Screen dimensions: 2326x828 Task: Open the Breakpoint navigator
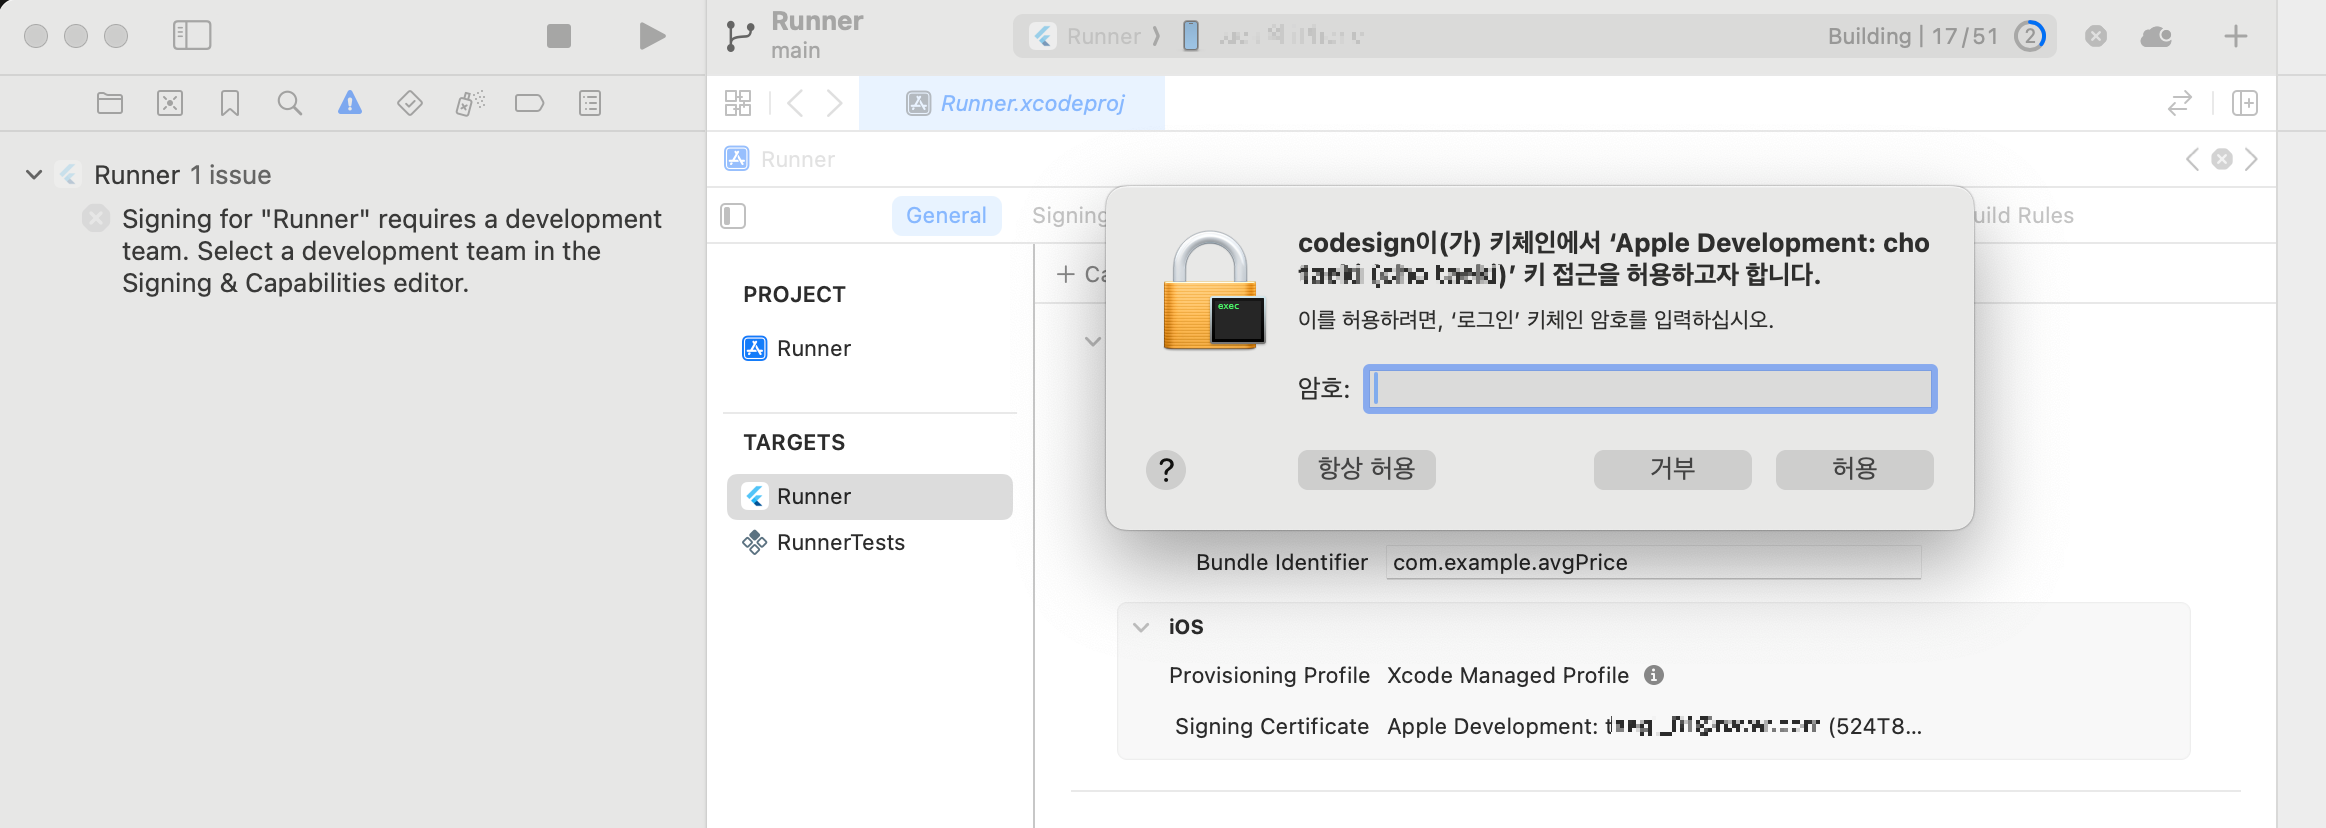(529, 103)
